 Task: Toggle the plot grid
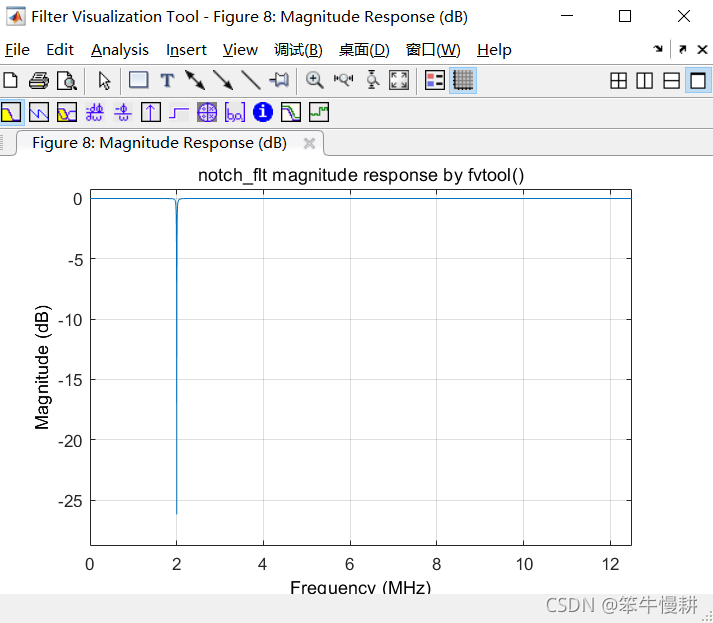tap(463, 80)
